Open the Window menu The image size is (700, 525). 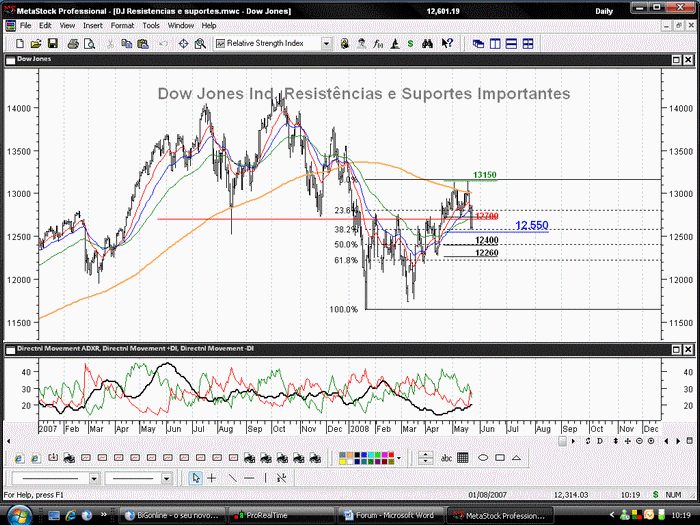click(181, 26)
